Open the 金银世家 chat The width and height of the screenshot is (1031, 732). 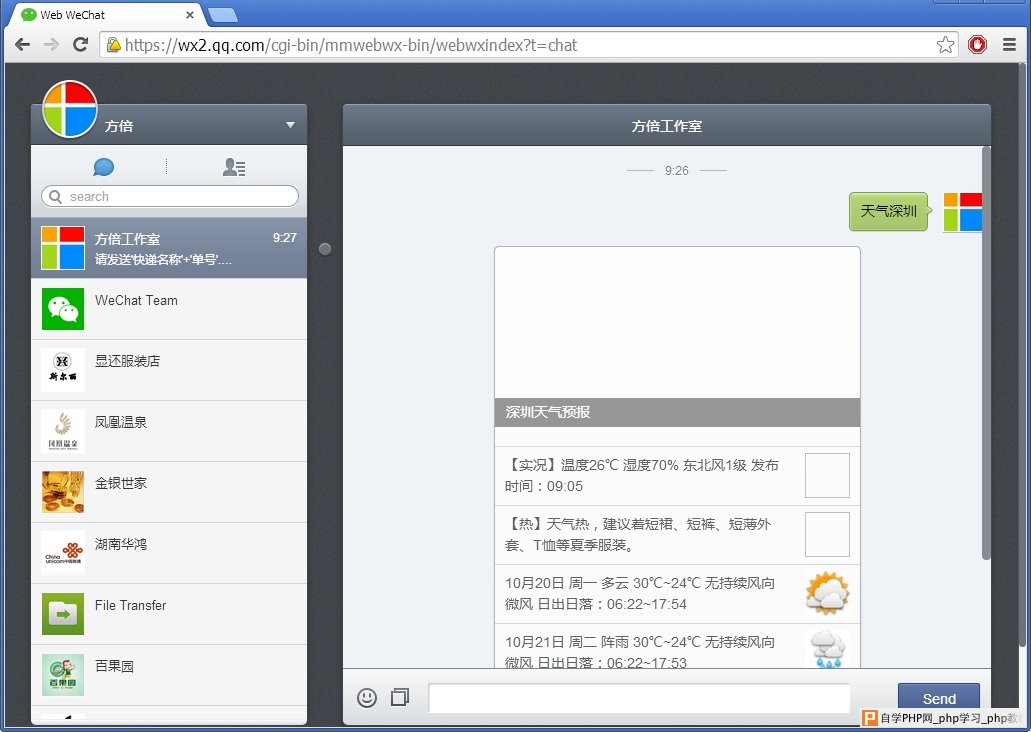point(169,492)
